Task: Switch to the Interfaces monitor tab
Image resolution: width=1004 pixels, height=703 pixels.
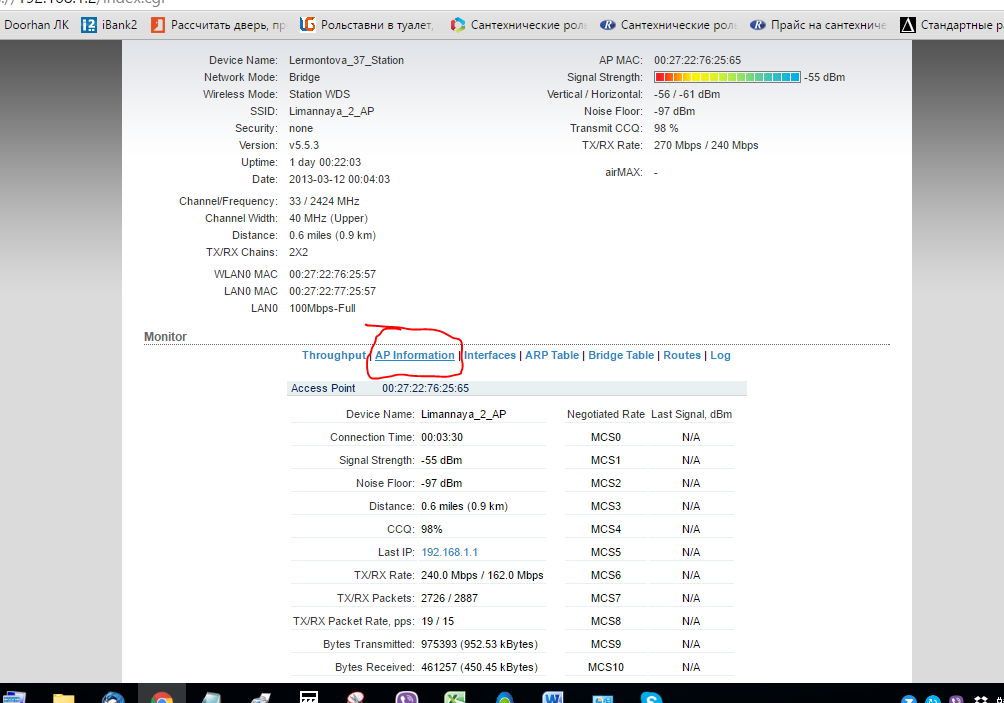Action: pyautogui.click(x=490, y=355)
